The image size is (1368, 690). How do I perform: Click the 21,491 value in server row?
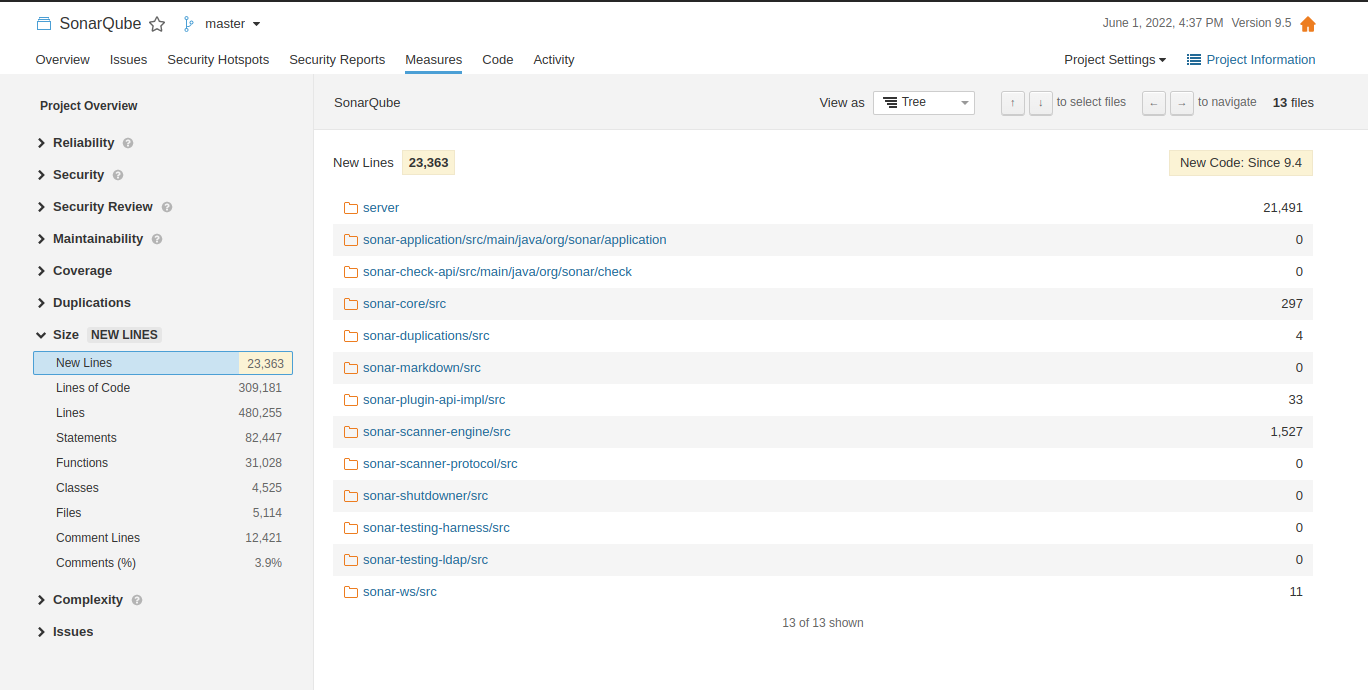1283,208
